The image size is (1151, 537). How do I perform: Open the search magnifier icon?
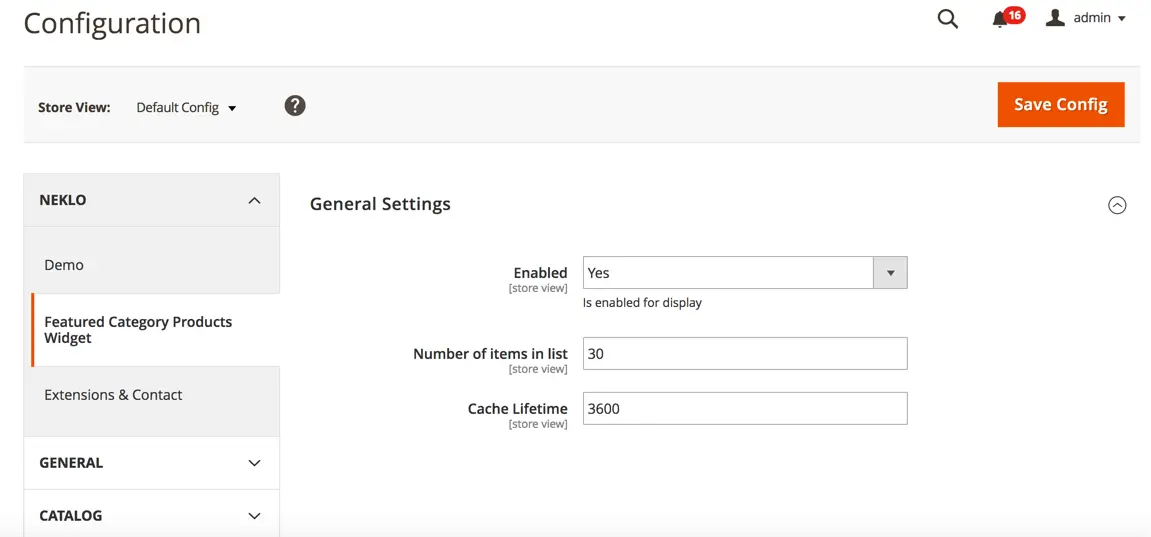click(947, 19)
